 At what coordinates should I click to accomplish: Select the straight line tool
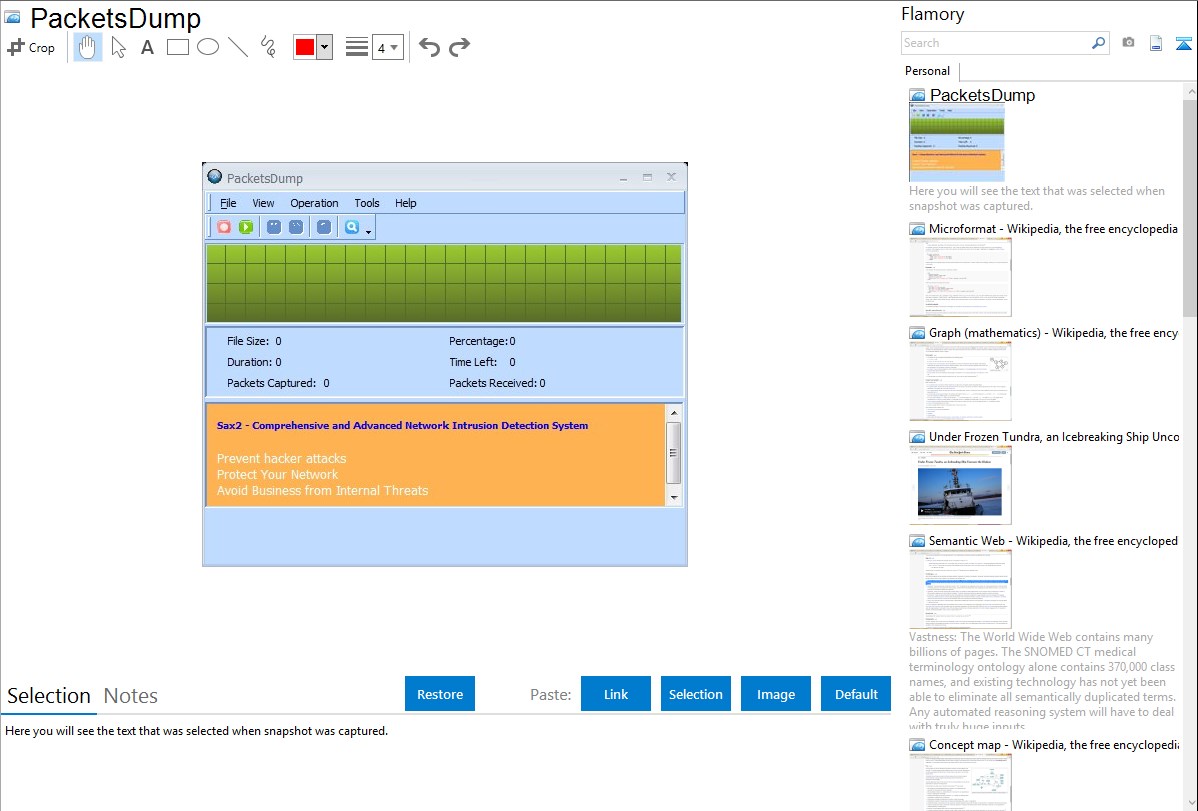238,47
